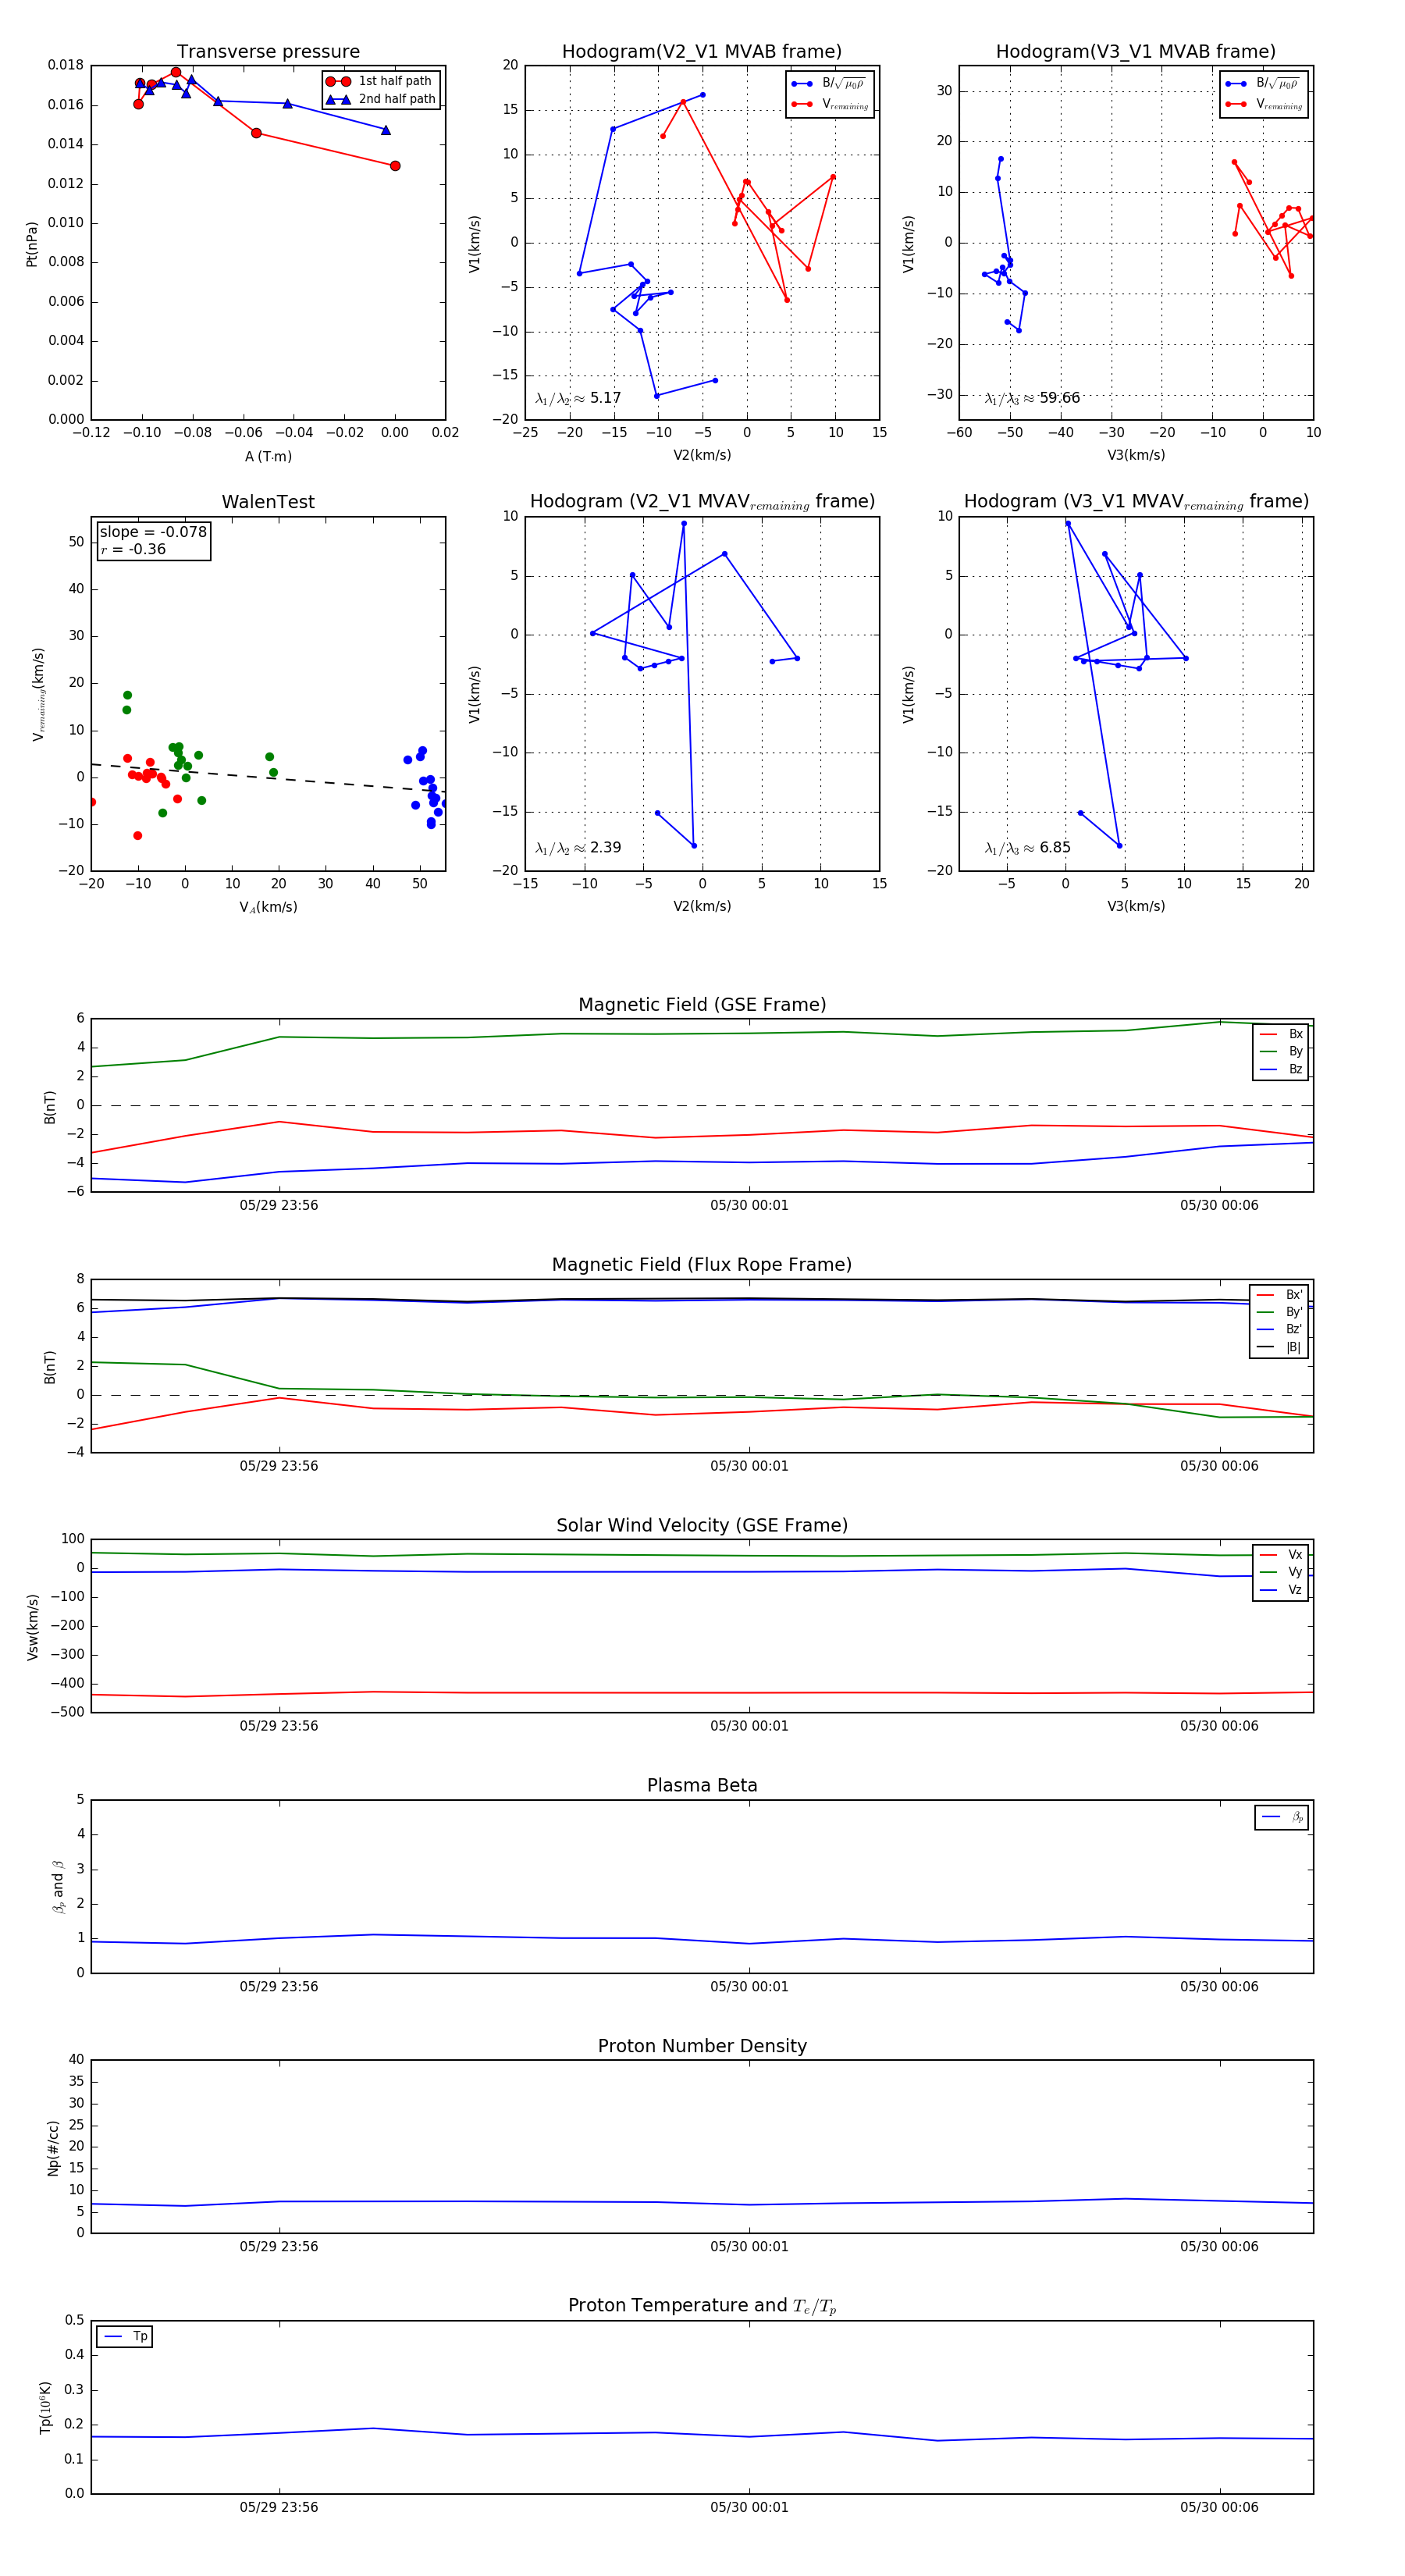This screenshot has width=1405, height=2576.
Task: Click the "Hodogram(V2_V1 MVAB frame)" title
Action: 702,52
